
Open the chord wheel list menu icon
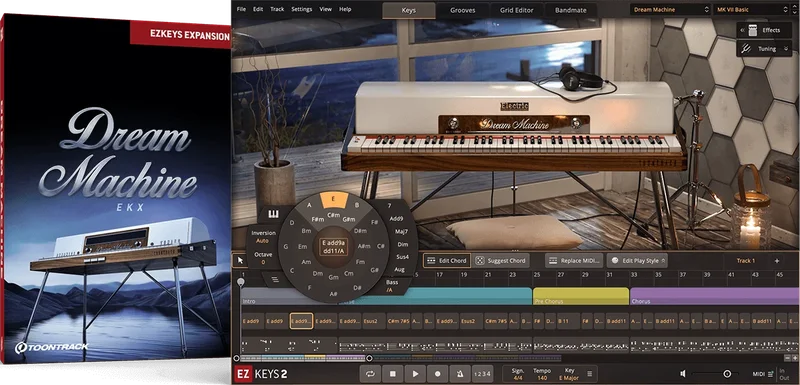[x=274, y=279]
